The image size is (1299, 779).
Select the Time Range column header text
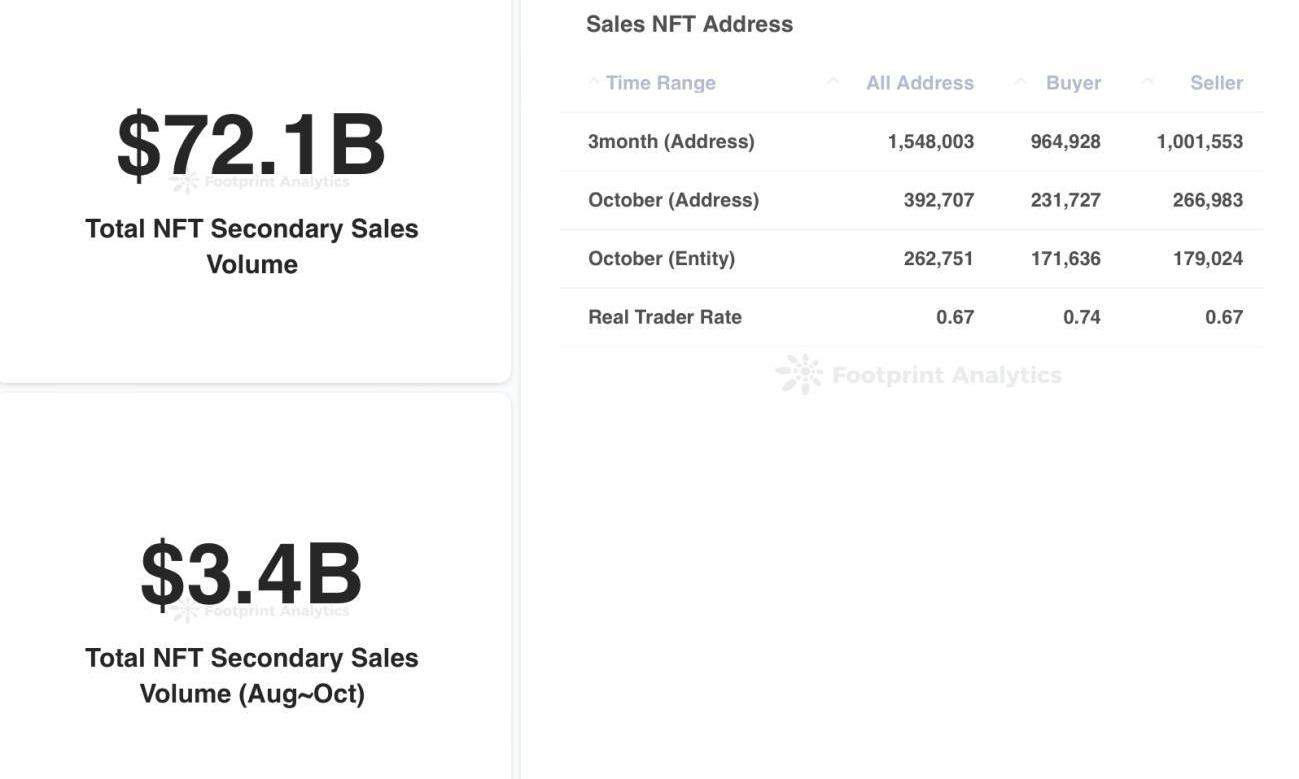[x=660, y=83]
